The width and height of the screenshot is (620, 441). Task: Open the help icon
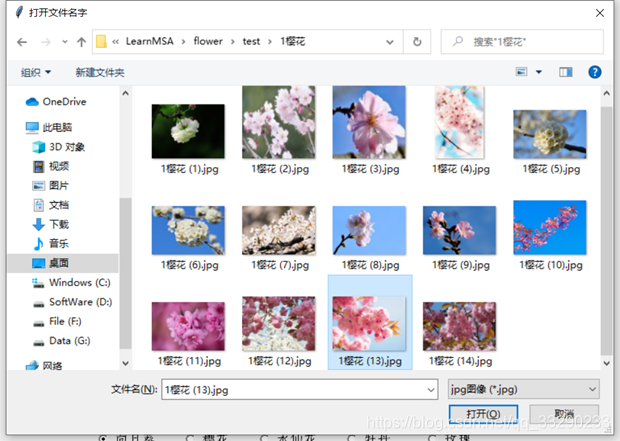(595, 72)
